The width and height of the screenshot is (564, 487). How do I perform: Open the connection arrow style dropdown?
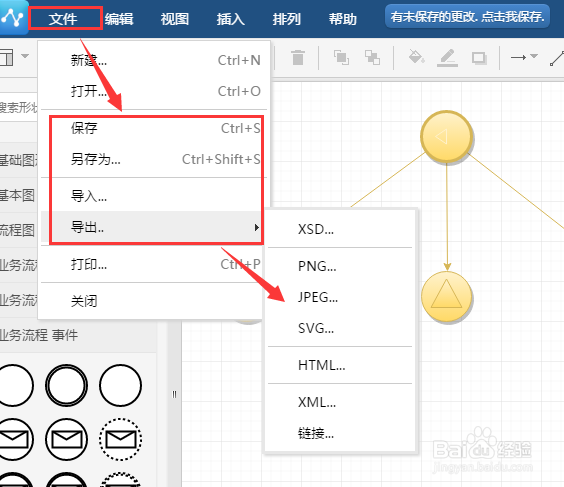[x=524, y=57]
